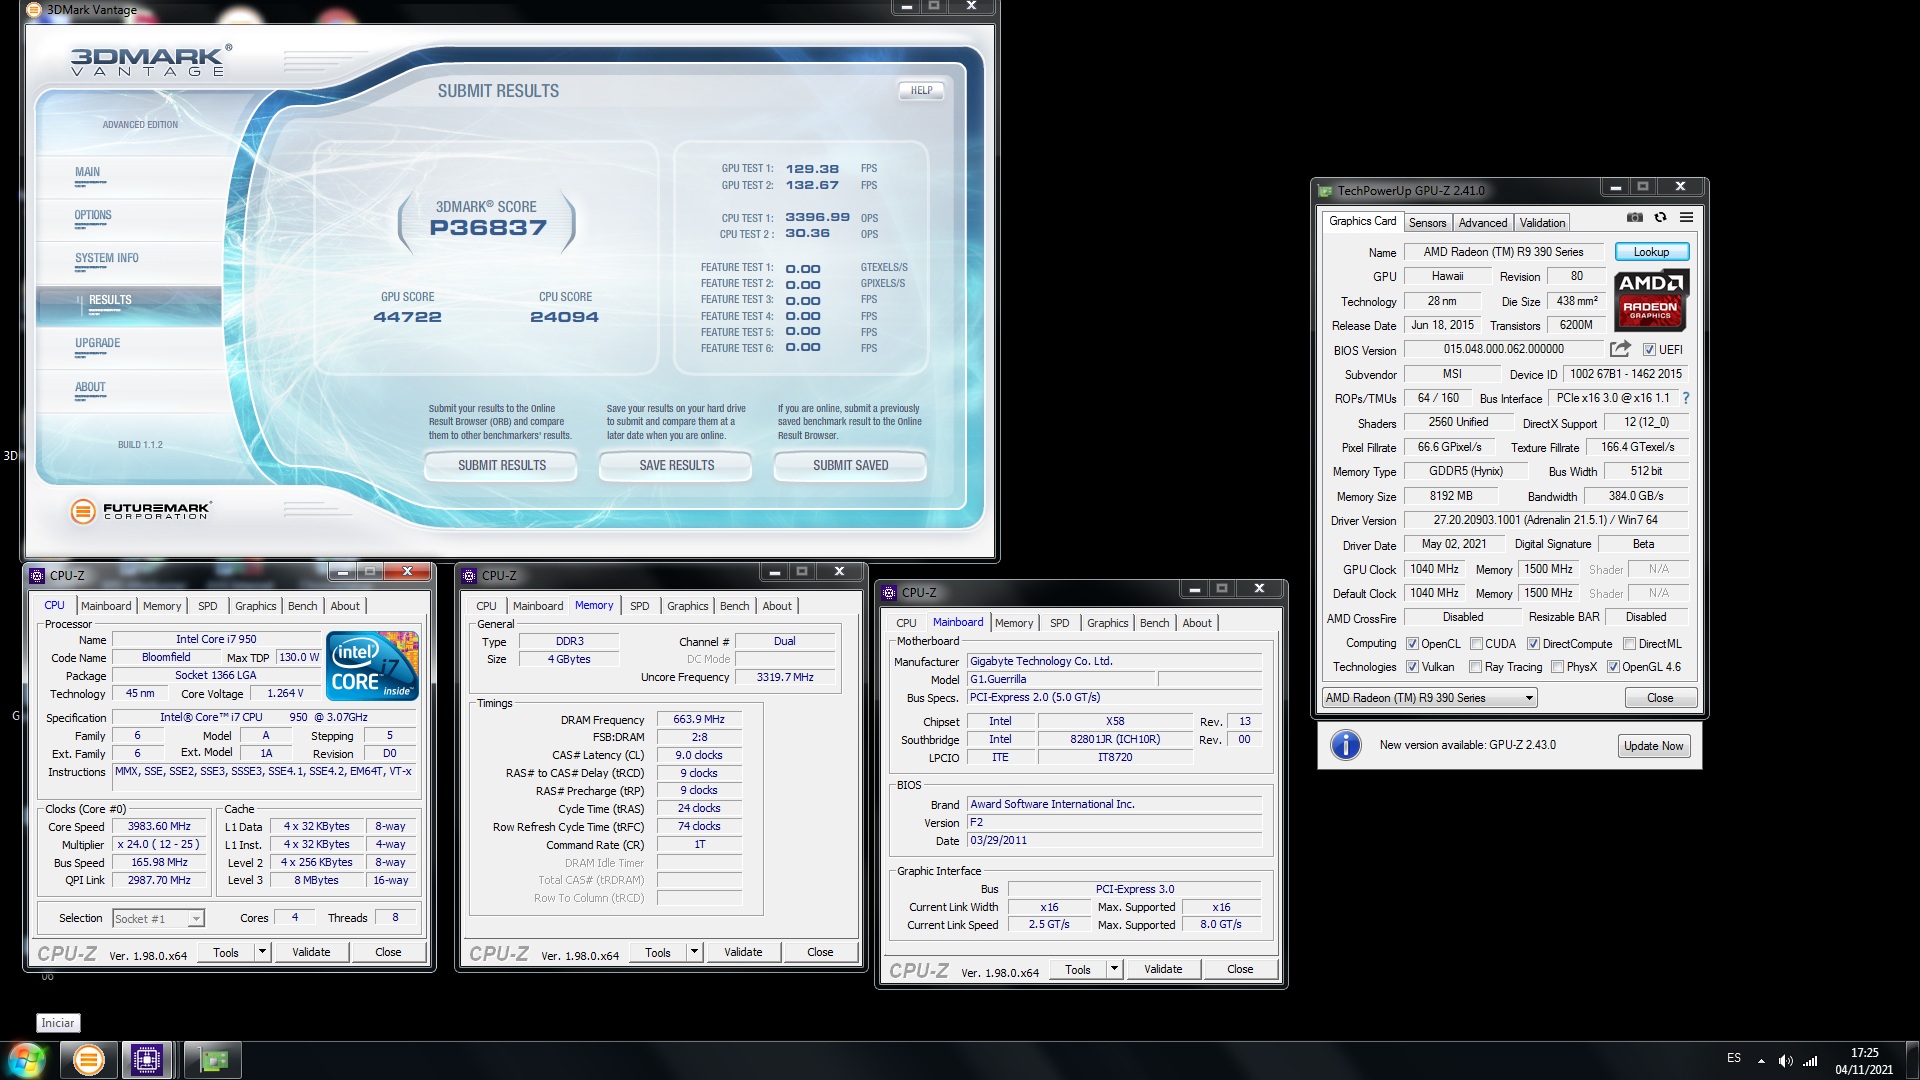Viewport: 1920px width, 1080px height.
Task: Open Graphics tab in CPU-Z Mainboard window
Action: point(1107,623)
